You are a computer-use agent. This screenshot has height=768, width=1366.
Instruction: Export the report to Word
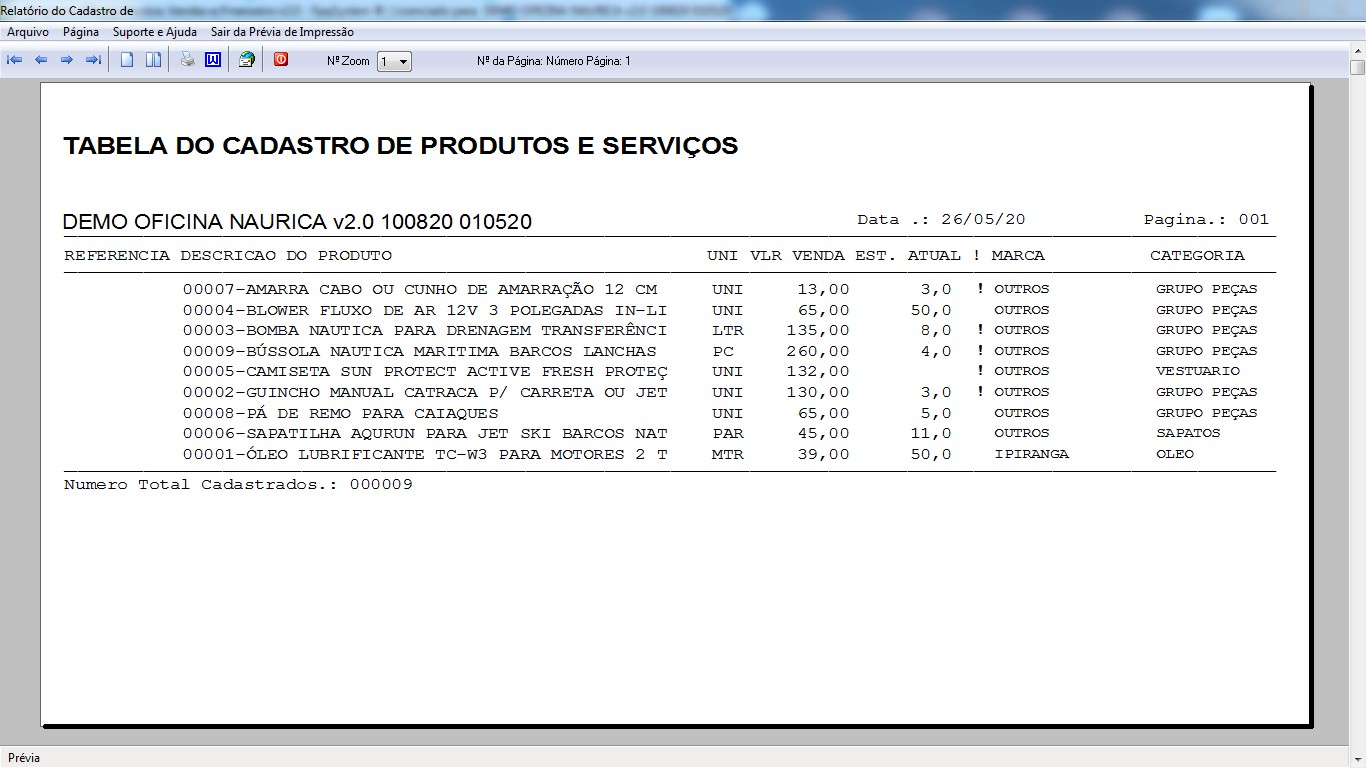click(x=213, y=60)
